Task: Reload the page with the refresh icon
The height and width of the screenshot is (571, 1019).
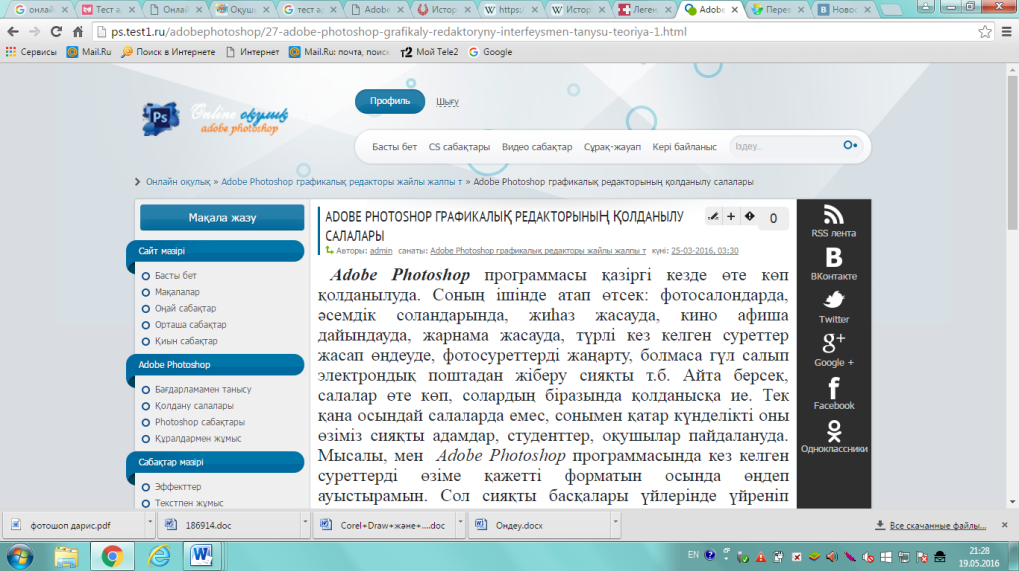Action: coord(56,31)
